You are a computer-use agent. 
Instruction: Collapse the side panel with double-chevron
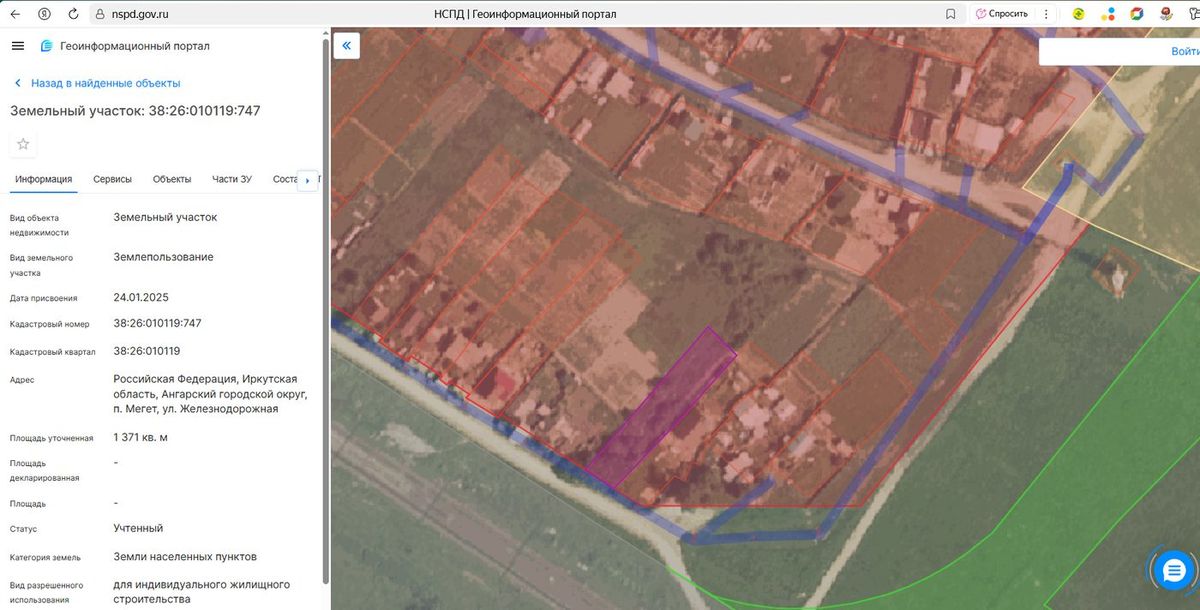(346, 46)
